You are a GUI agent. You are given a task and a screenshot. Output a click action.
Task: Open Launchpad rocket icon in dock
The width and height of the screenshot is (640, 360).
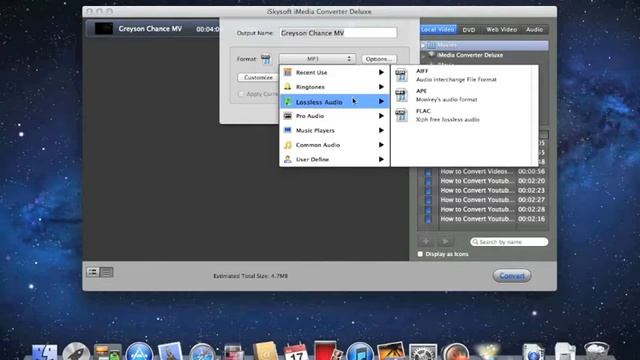coord(76,352)
